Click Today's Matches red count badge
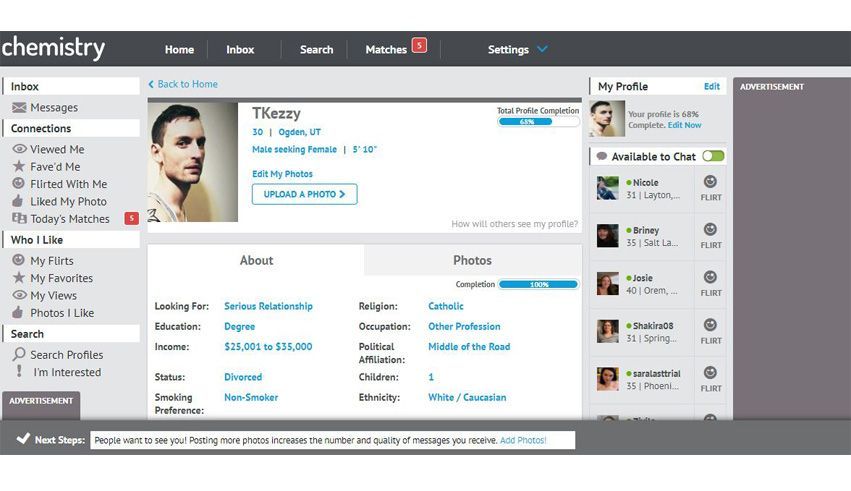851x491 pixels. pos(131,218)
